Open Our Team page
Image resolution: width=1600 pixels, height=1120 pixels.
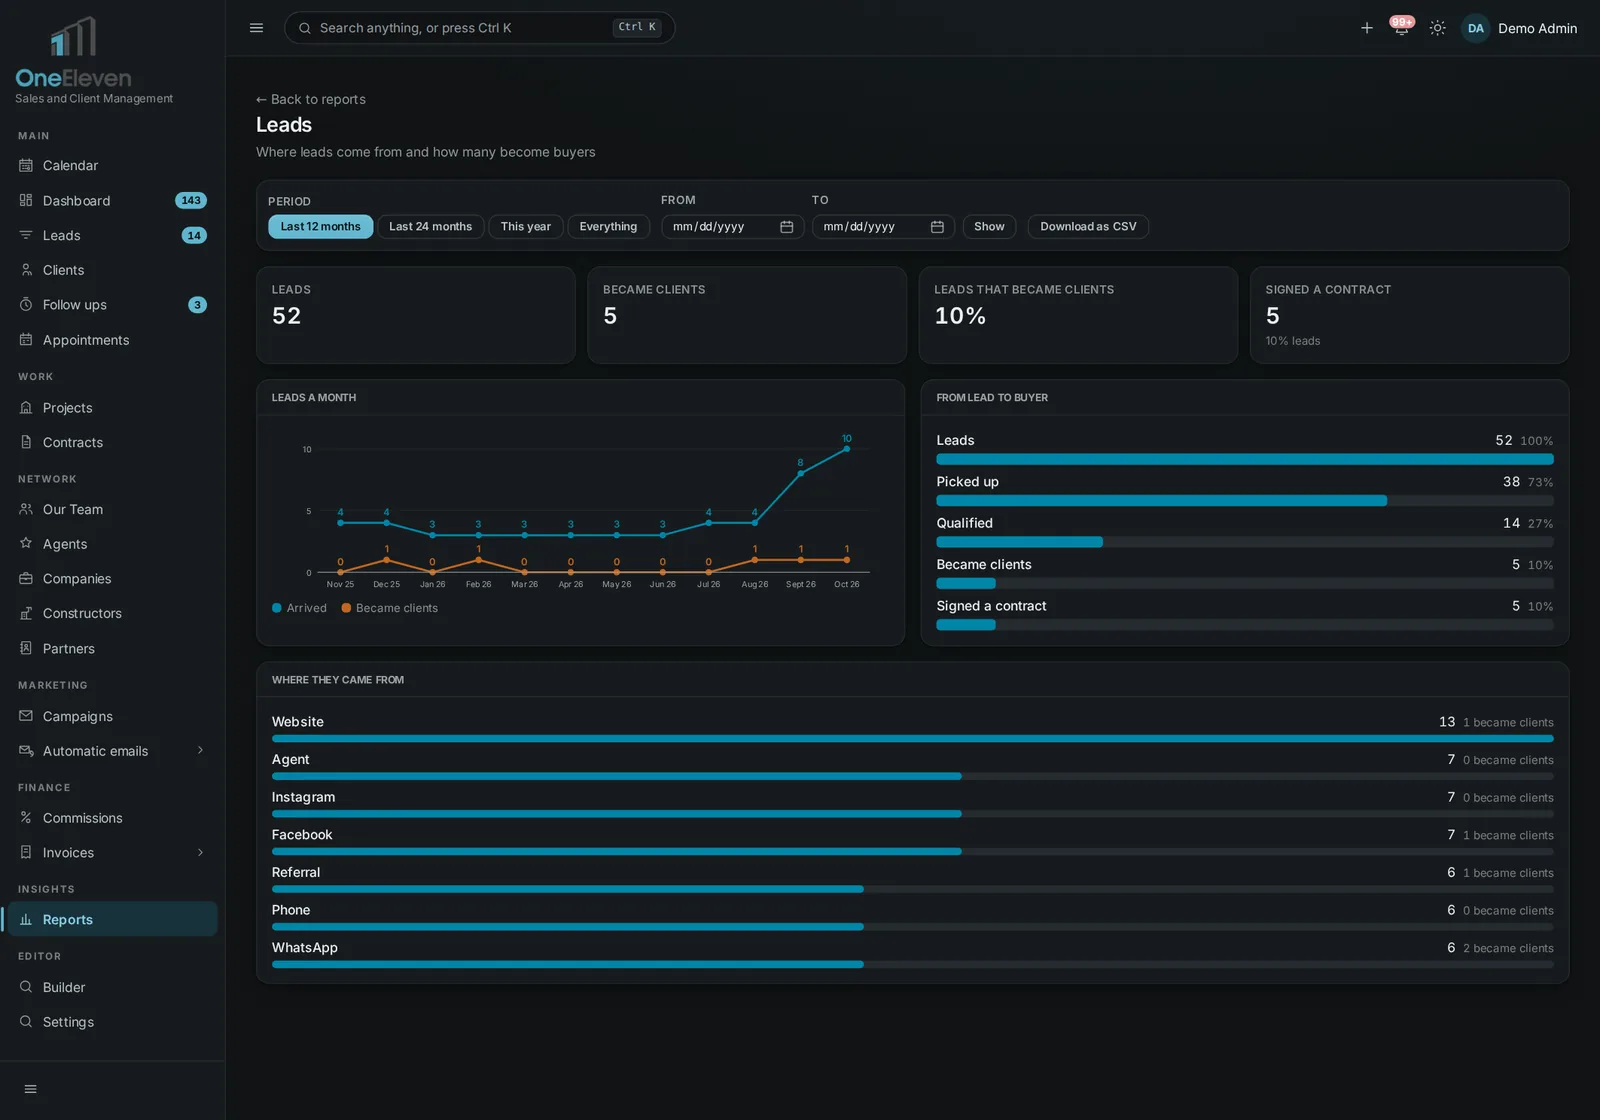click(111, 509)
